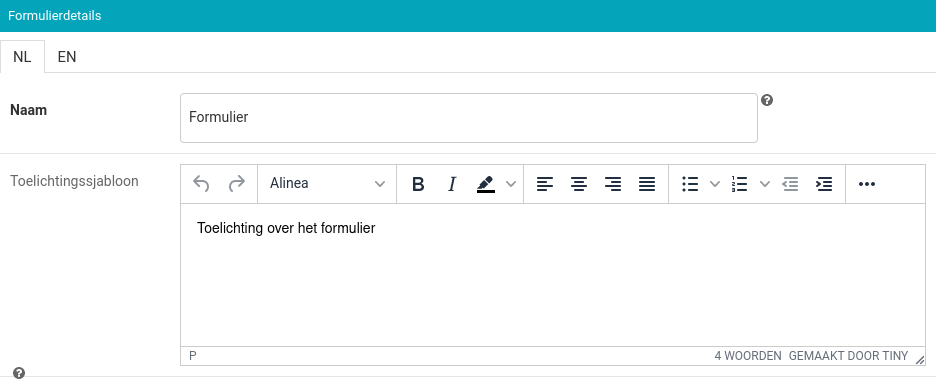Expand bullet list style options
Viewport: 936px width, 381px height.
pyautogui.click(x=715, y=184)
